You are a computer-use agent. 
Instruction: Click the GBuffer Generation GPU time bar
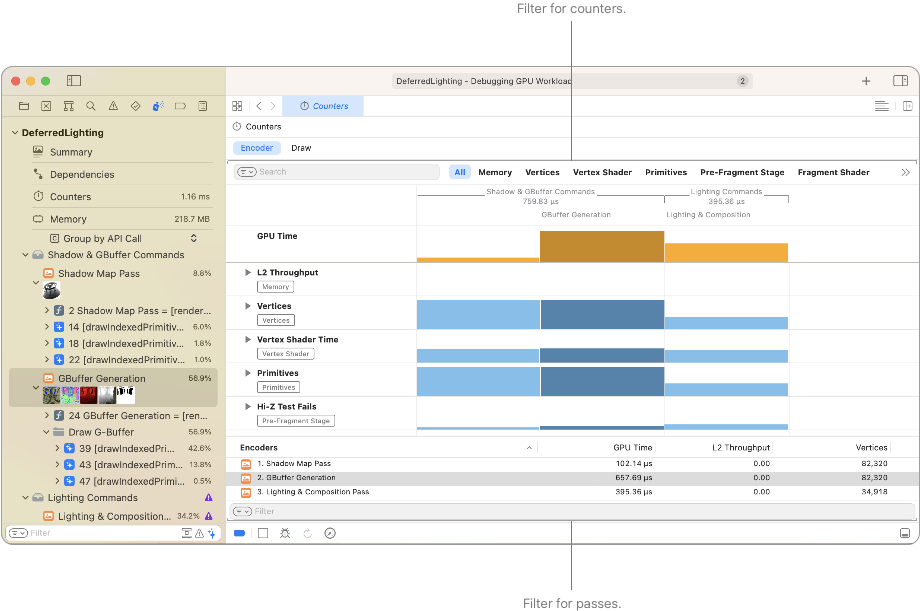(x=601, y=246)
